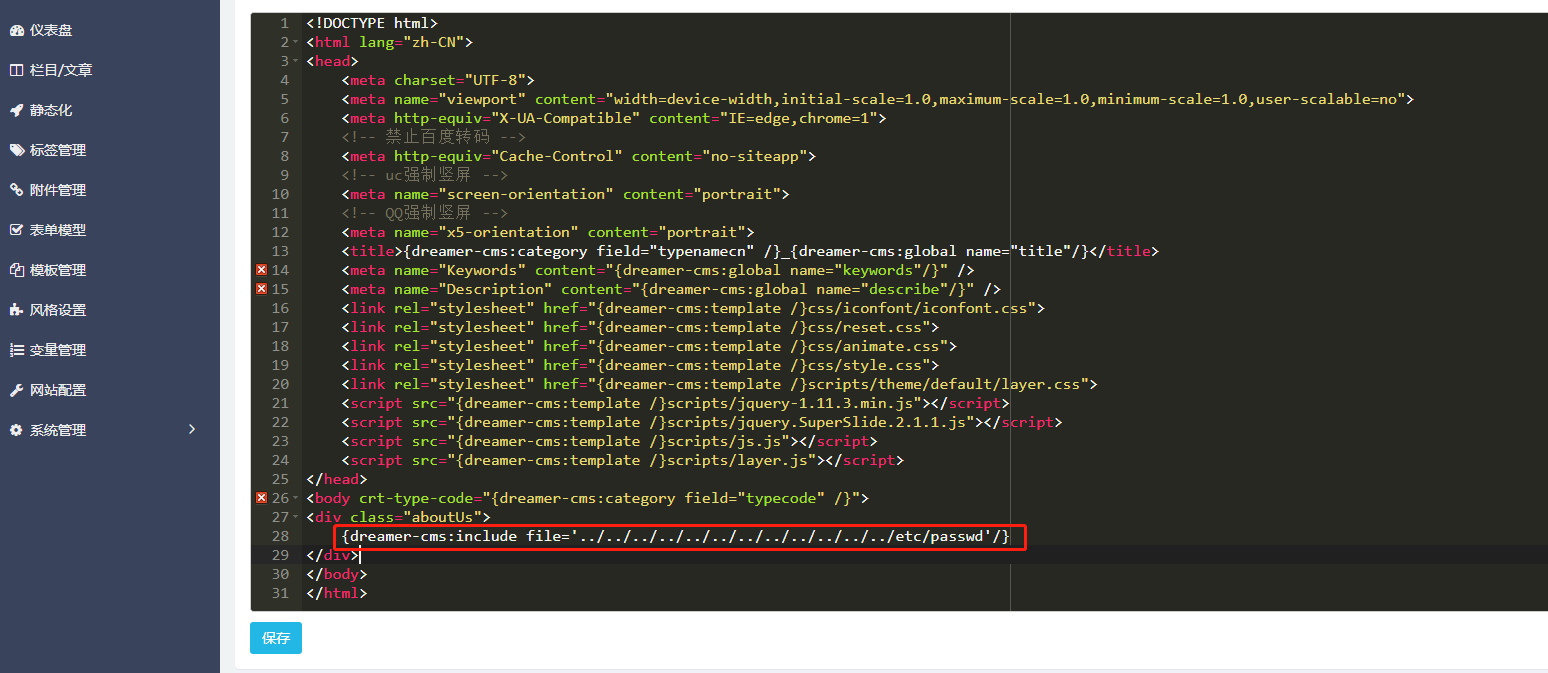Click the closing body tag on line 30

coord(337,574)
